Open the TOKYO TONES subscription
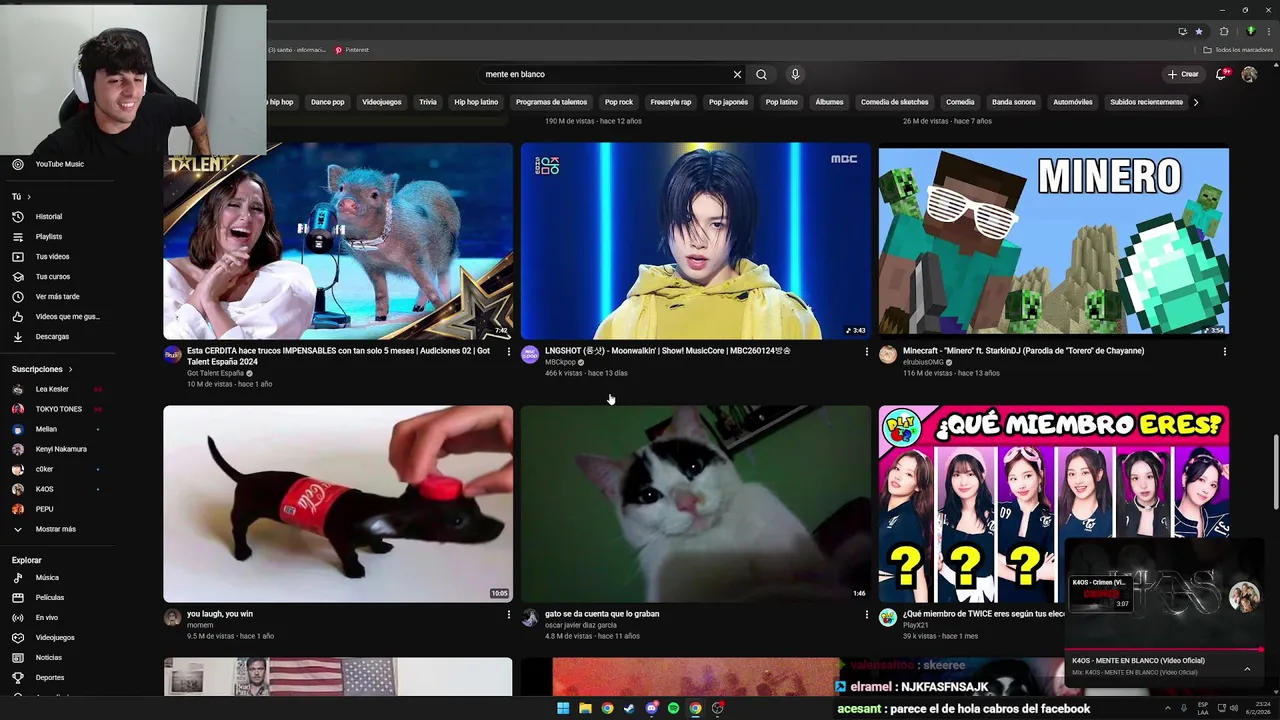 point(58,409)
